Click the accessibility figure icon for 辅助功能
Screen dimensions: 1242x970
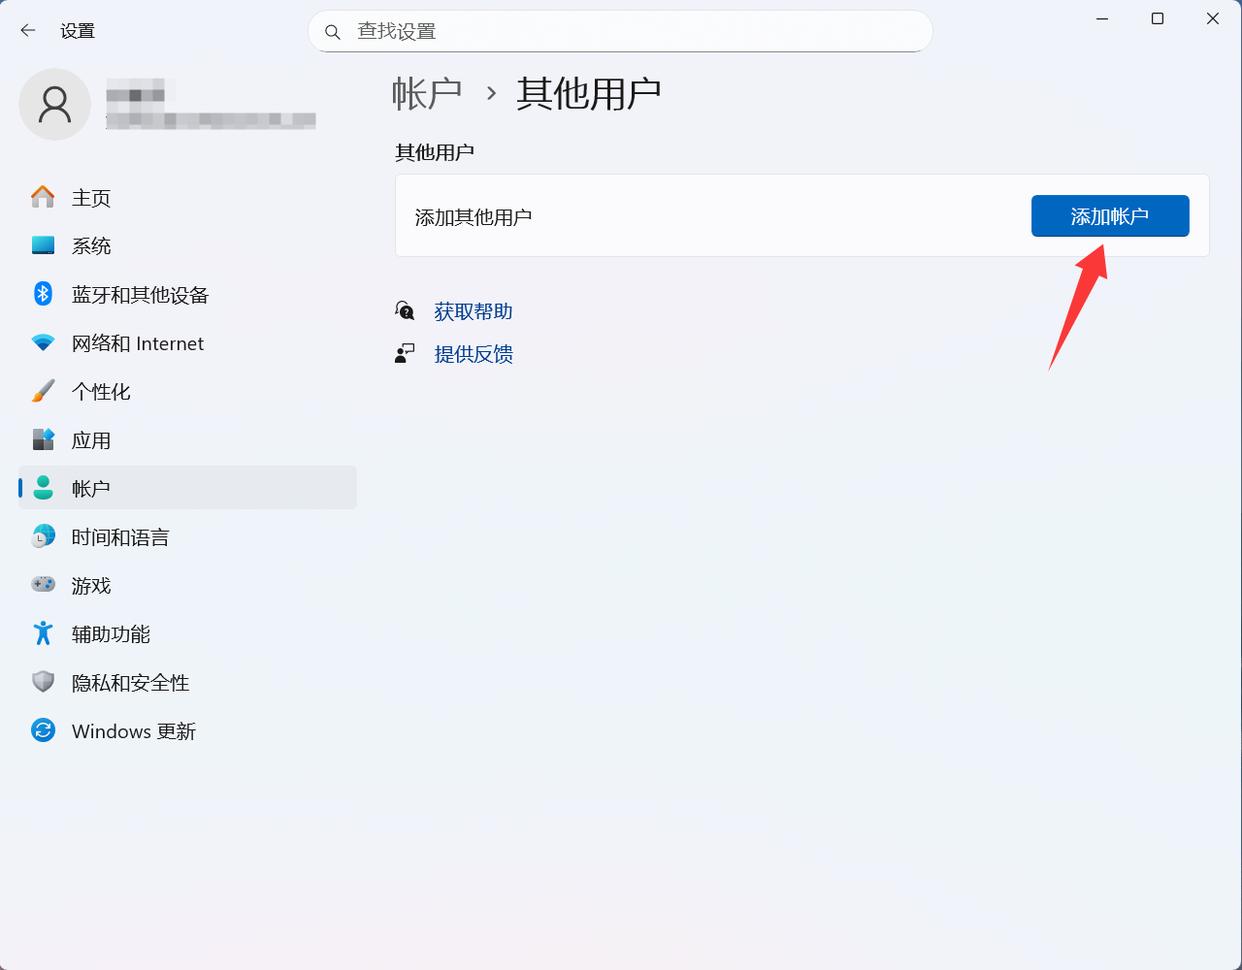[43, 634]
